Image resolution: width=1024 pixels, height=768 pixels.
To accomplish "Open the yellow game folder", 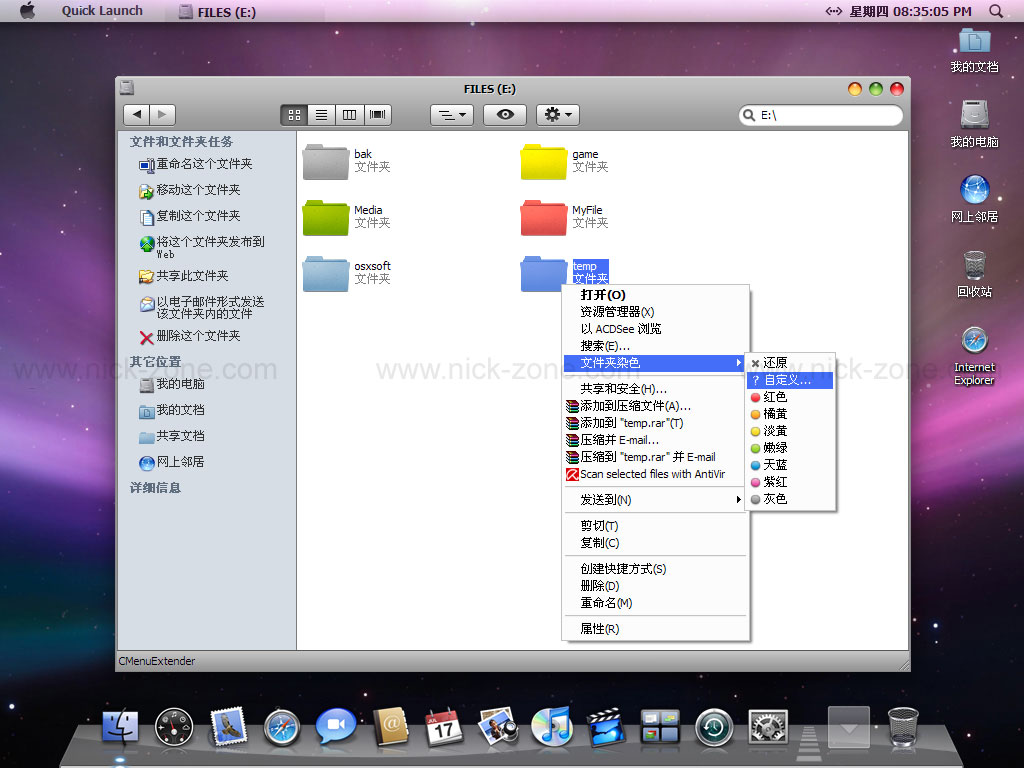I will [x=544, y=162].
